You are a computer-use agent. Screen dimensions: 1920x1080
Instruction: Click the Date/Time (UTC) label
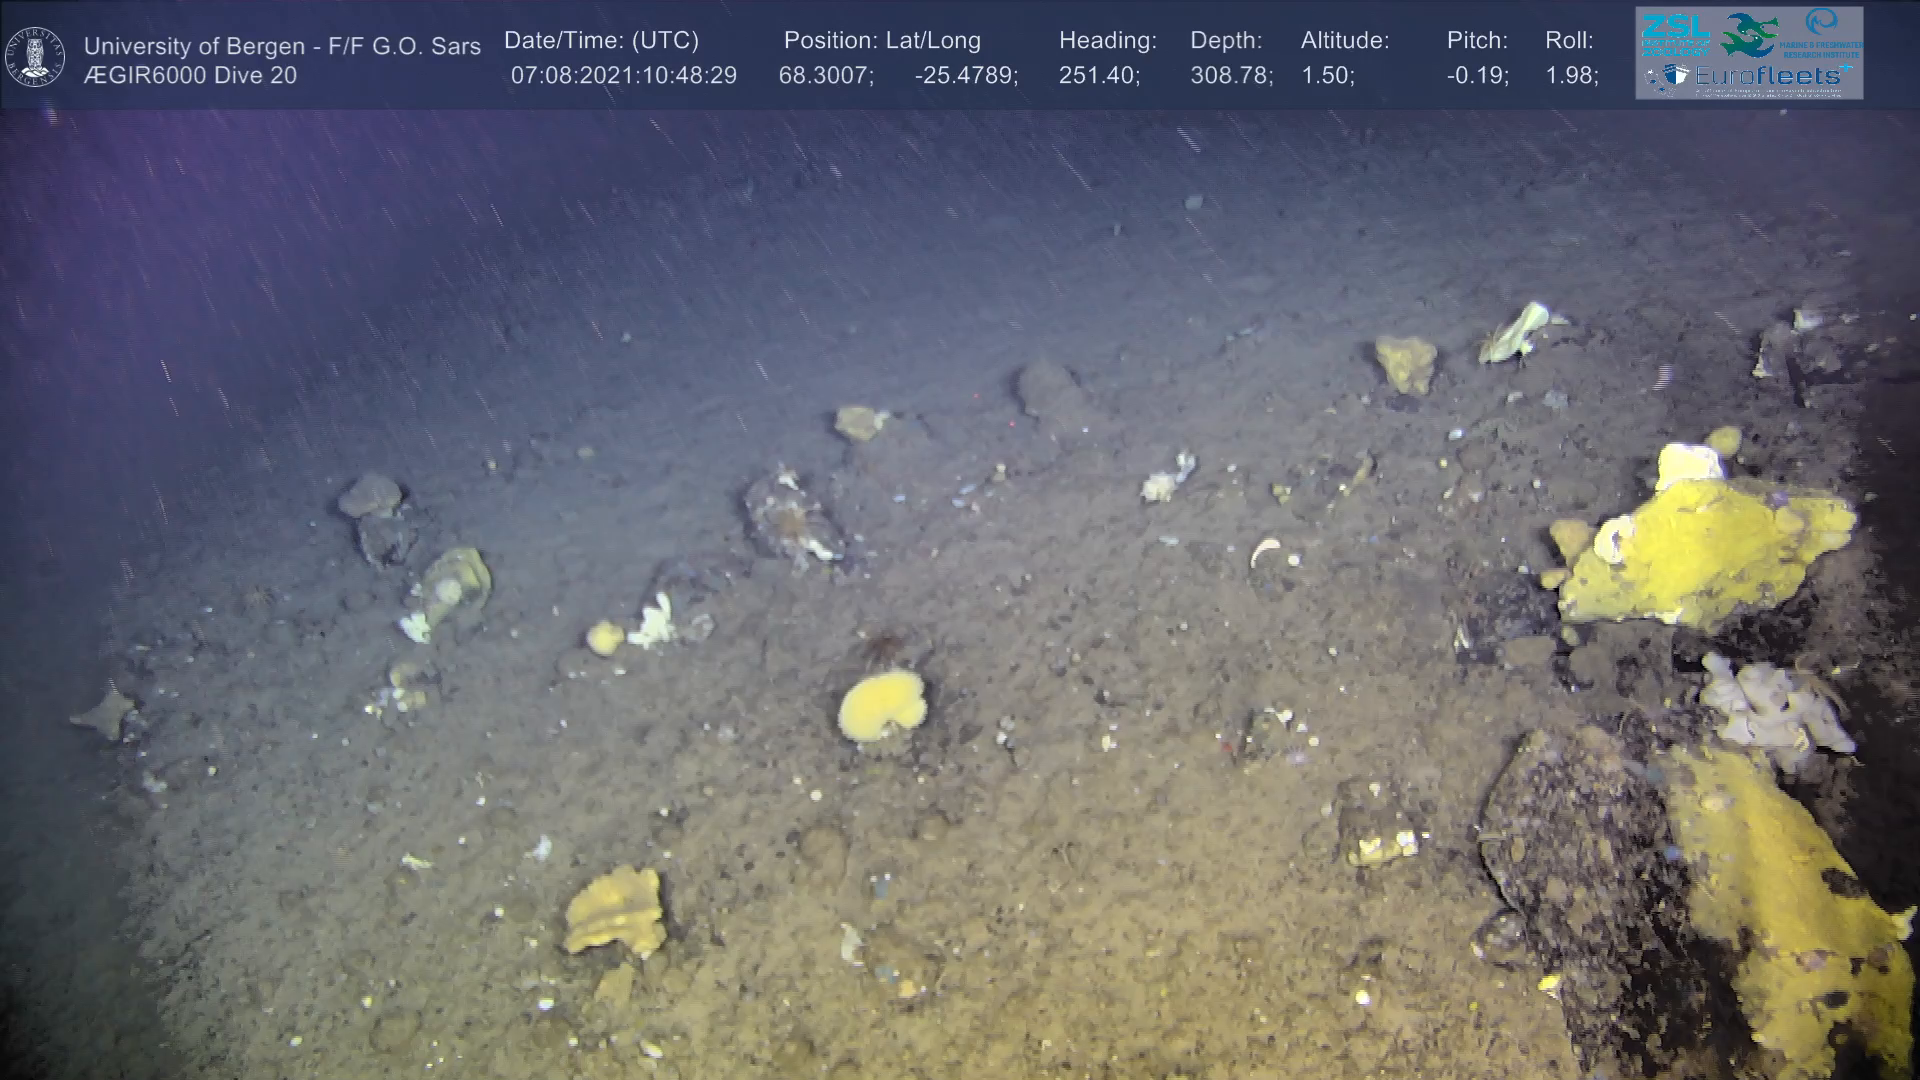click(601, 41)
